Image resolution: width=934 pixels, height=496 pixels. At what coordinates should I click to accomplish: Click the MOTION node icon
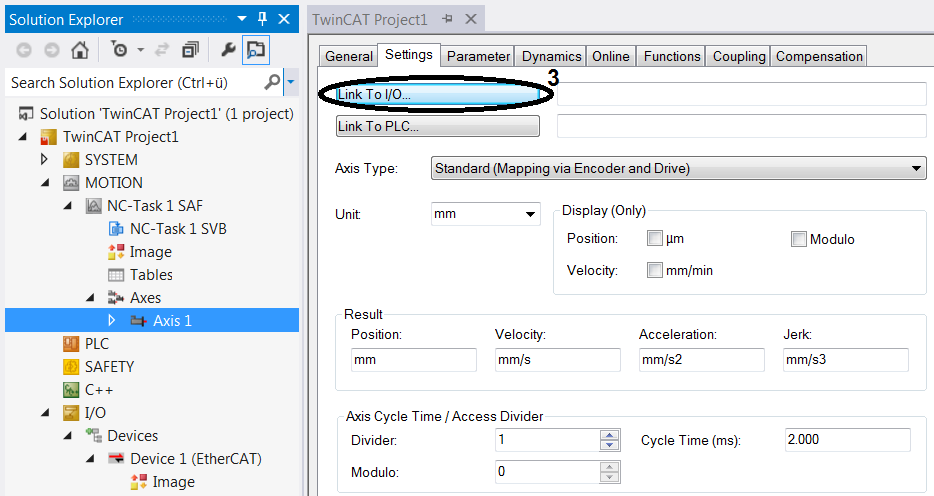tap(71, 183)
